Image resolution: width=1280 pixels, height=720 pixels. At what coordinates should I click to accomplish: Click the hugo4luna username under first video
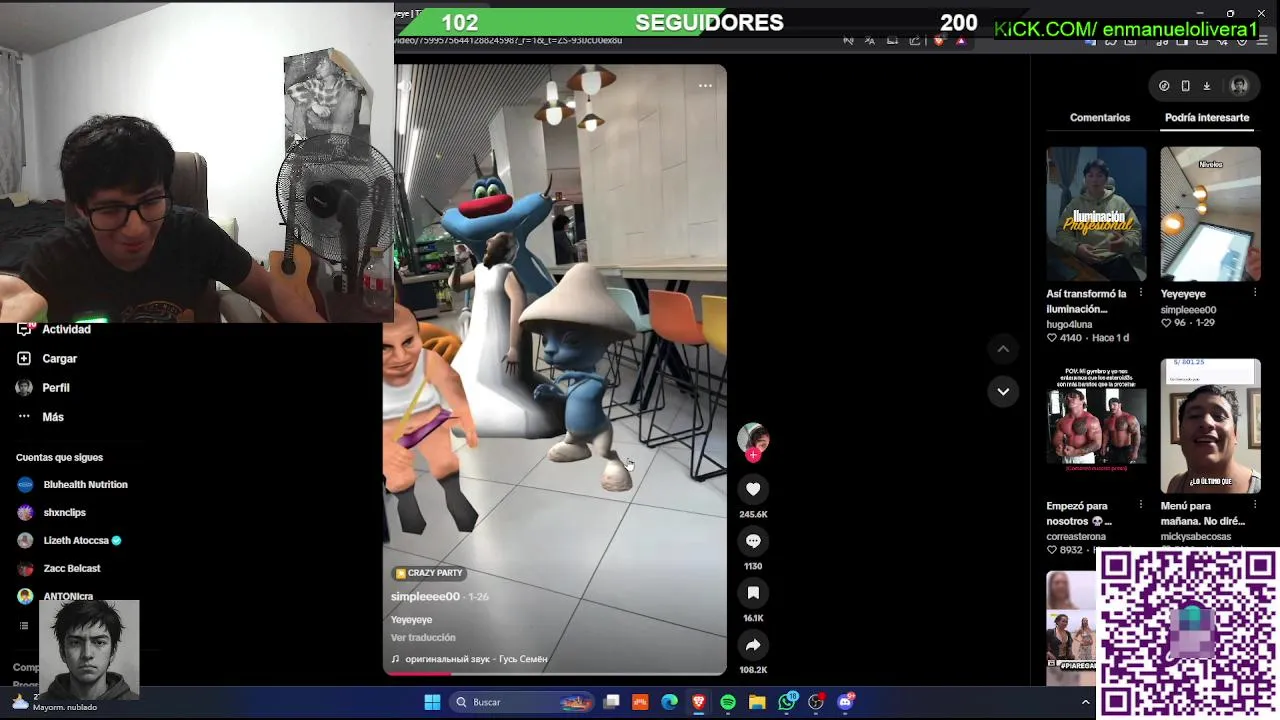click(1069, 324)
